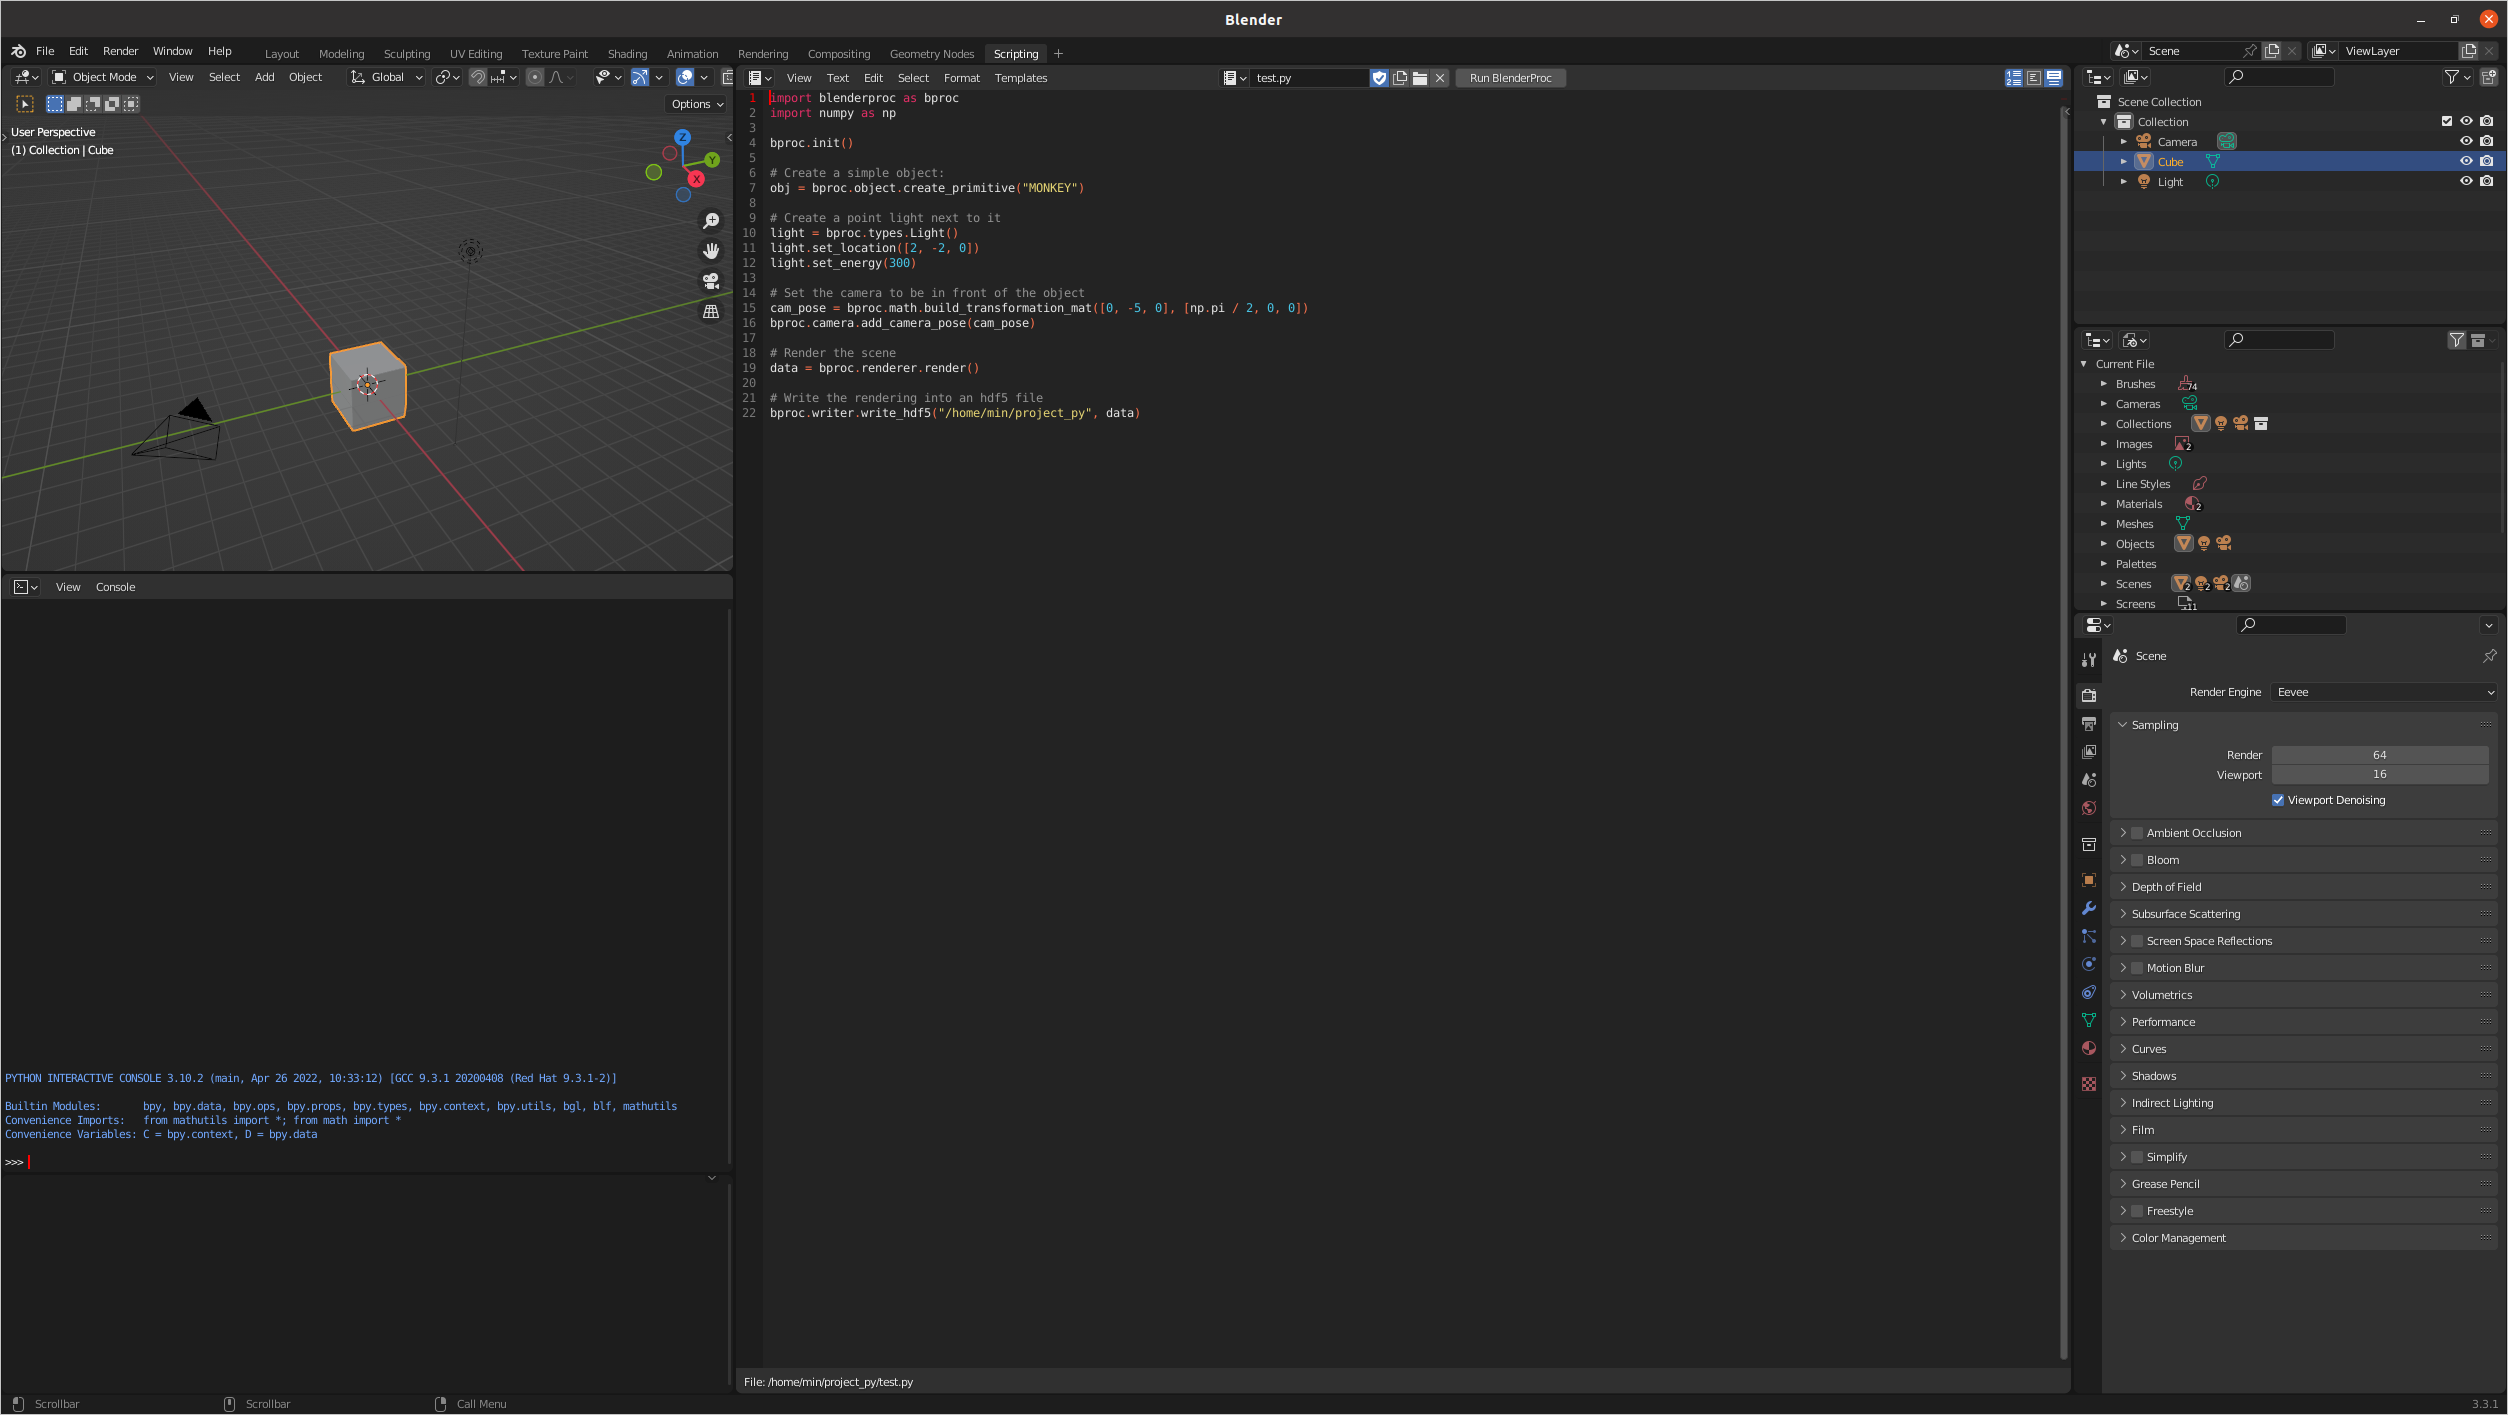The height and width of the screenshot is (1415, 2508).
Task: Click the properties editor search field
Action: 2290,625
